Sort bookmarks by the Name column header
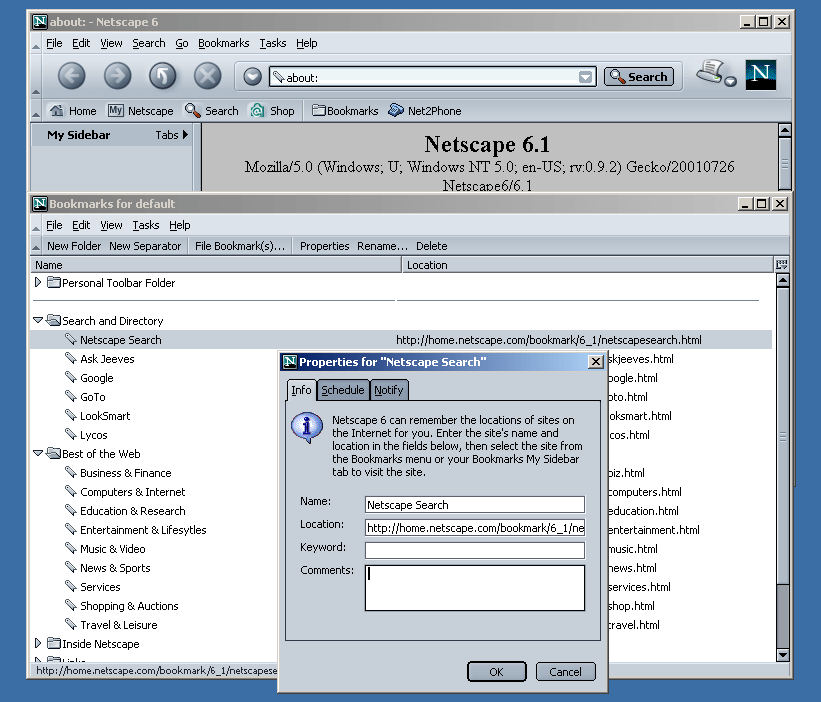821x702 pixels. point(216,265)
